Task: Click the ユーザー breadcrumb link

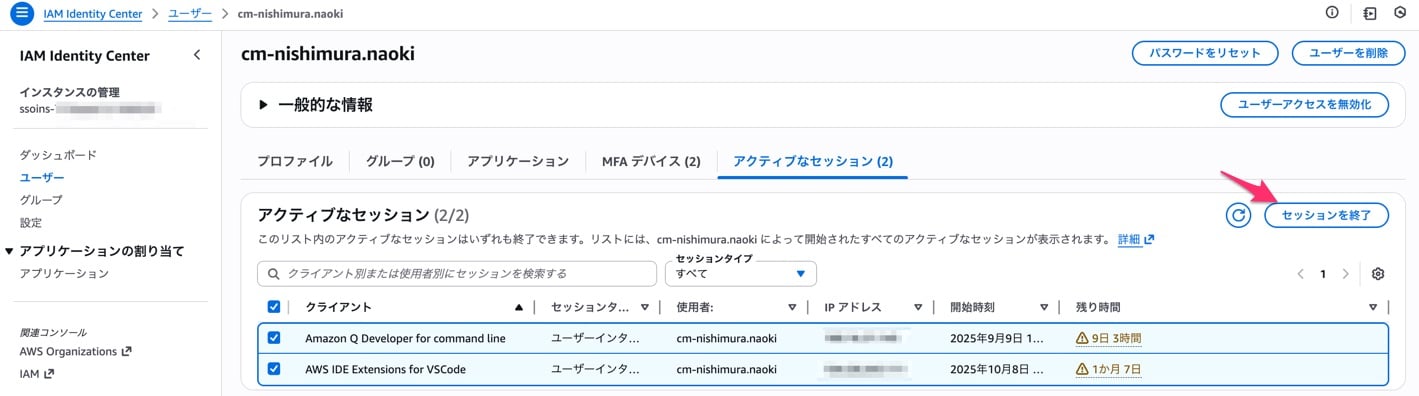Action: [189, 14]
